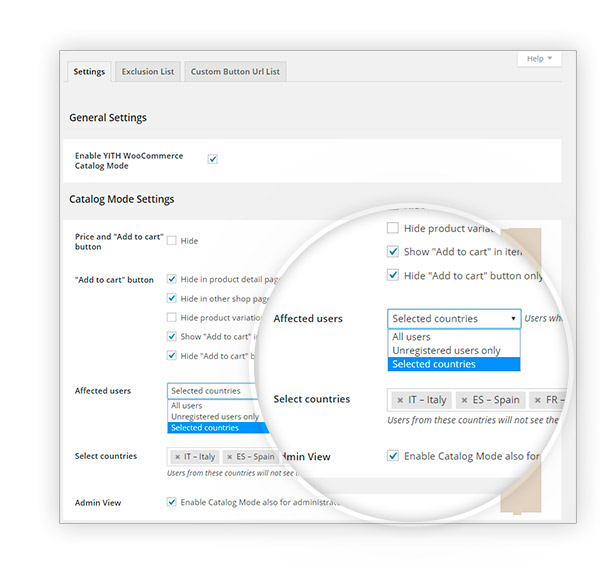This screenshot has height=567, width=600.
Task: Expand the Help dropdown
Action: pos(539,59)
